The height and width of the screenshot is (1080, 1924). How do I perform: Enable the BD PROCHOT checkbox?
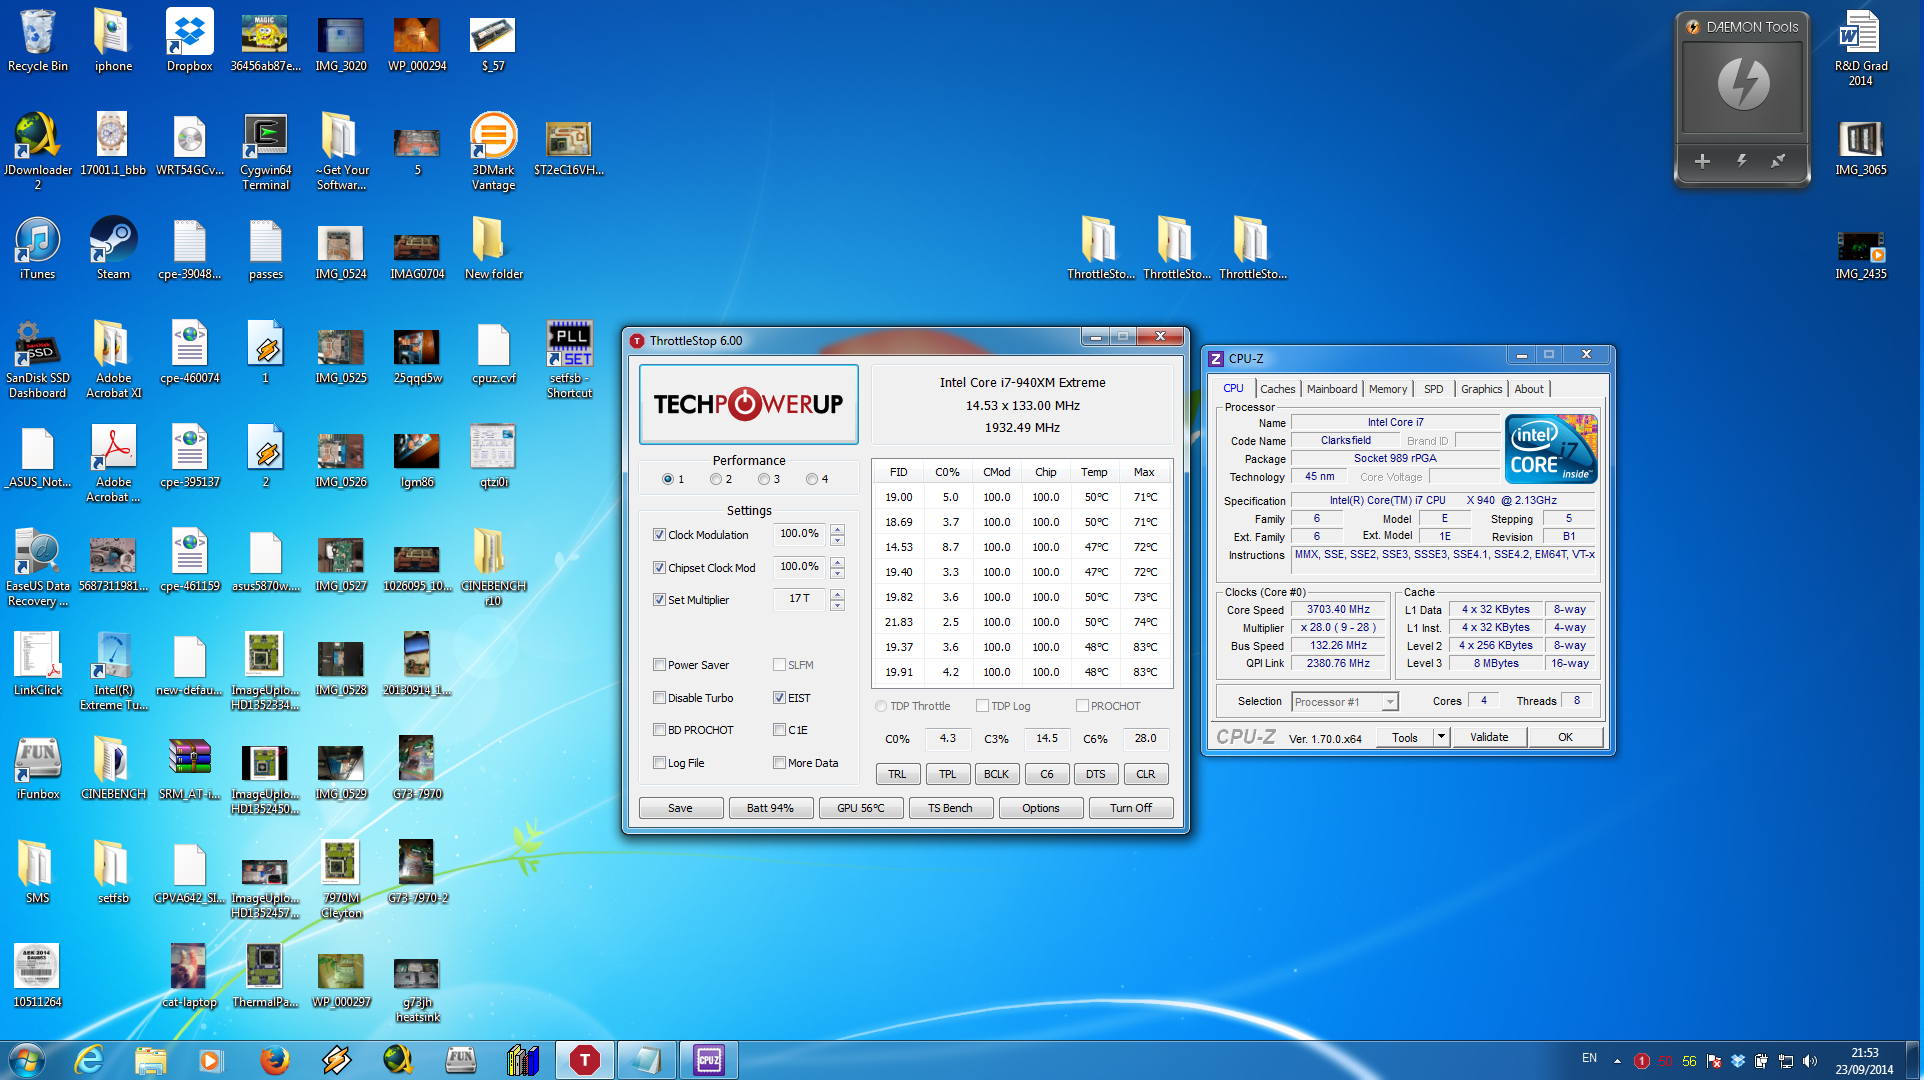(x=659, y=730)
